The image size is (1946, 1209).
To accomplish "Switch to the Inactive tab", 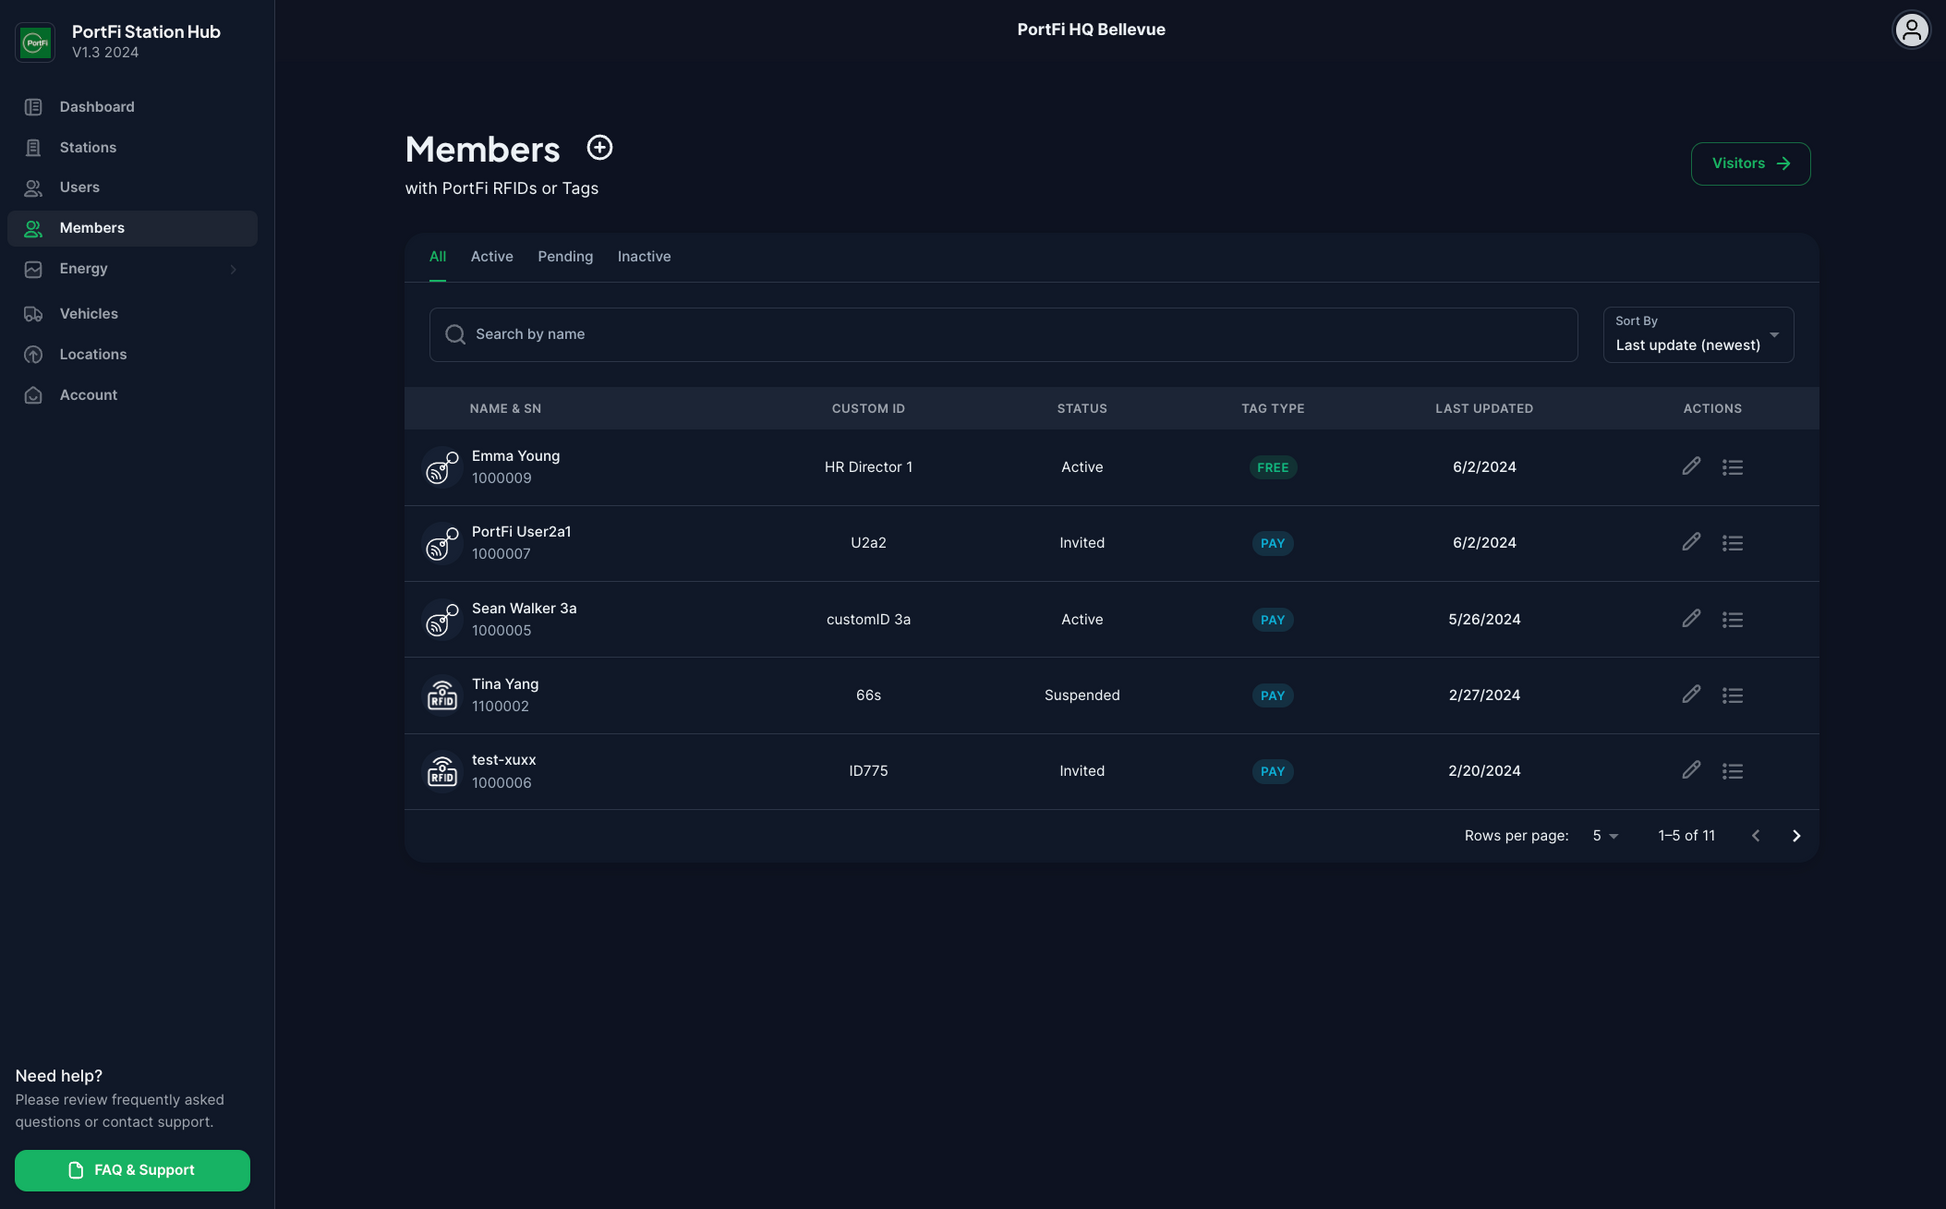I will pyautogui.click(x=643, y=257).
